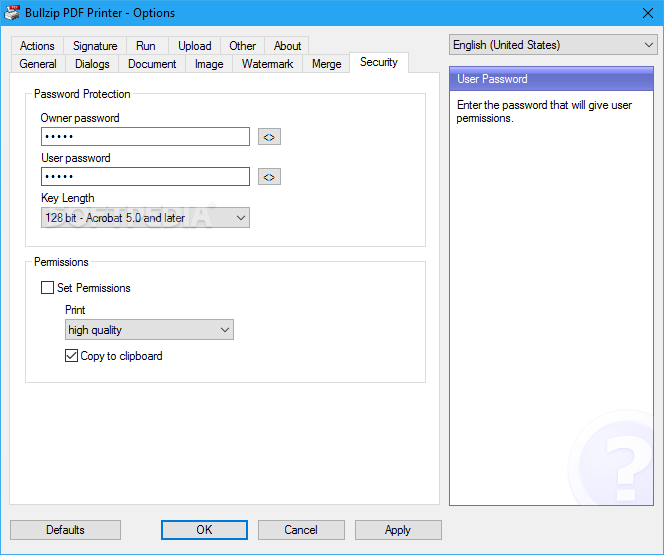Image resolution: width=664 pixels, height=555 pixels.
Task: Go to the Run tab
Action: coord(146,46)
